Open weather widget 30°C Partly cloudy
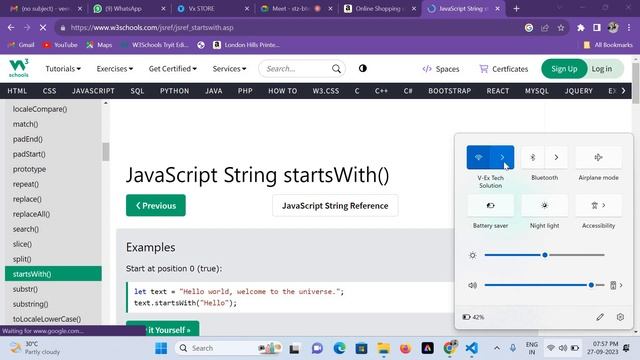Screen dimensions: 640x360 [x=34, y=348]
